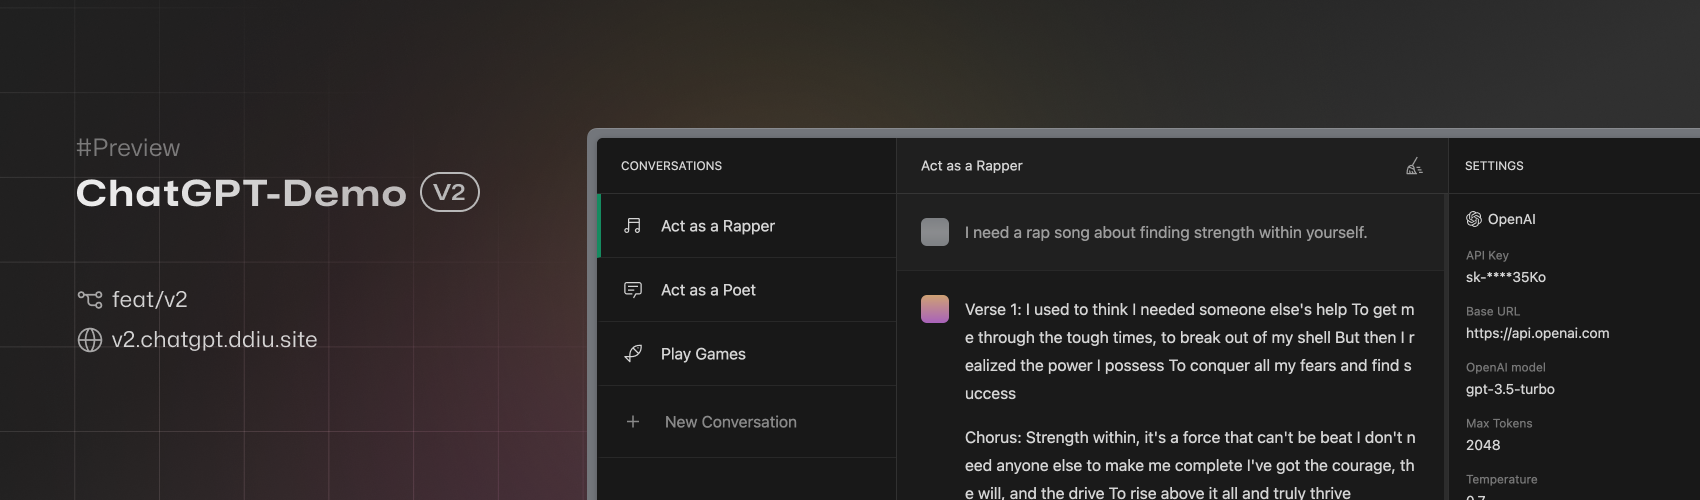The width and height of the screenshot is (1700, 500).
Task: Click the V2 version badge
Action: (x=450, y=192)
